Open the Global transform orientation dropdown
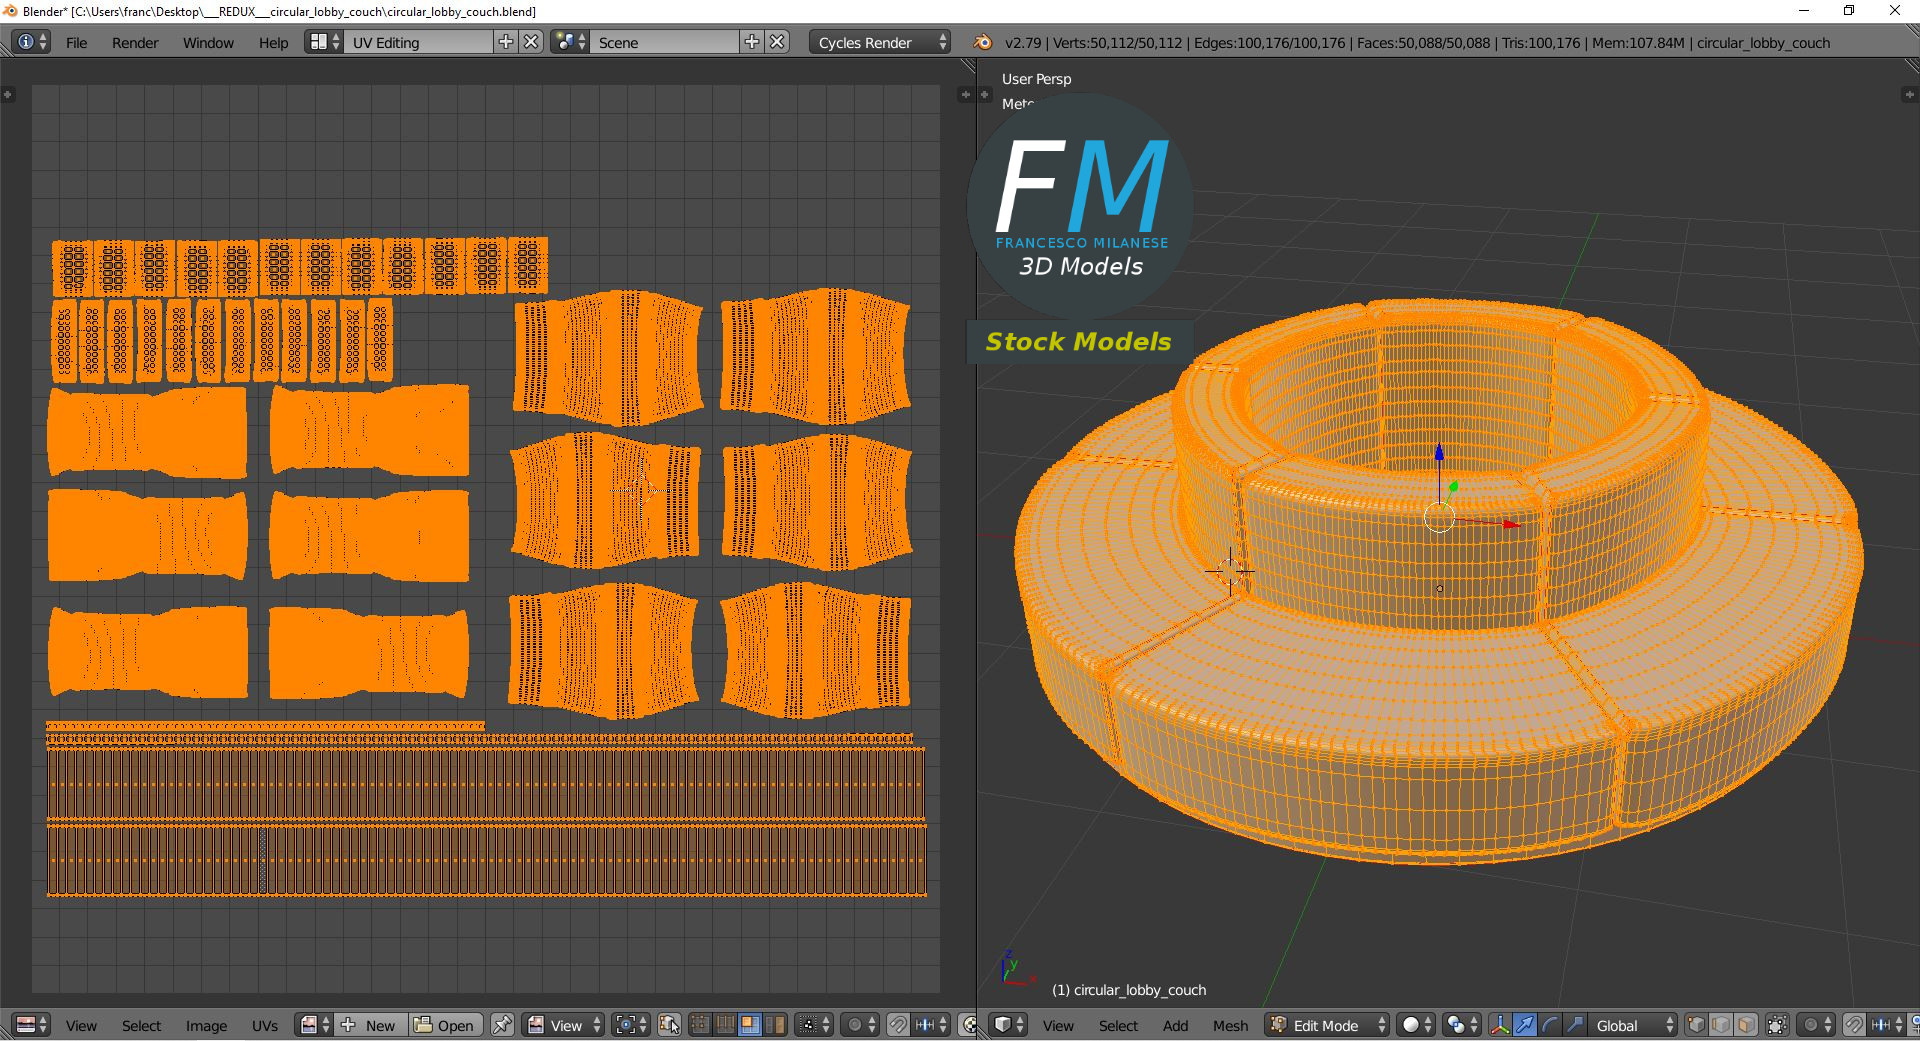Image resolution: width=1920 pixels, height=1041 pixels. pyautogui.click(x=1630, y=1025)
